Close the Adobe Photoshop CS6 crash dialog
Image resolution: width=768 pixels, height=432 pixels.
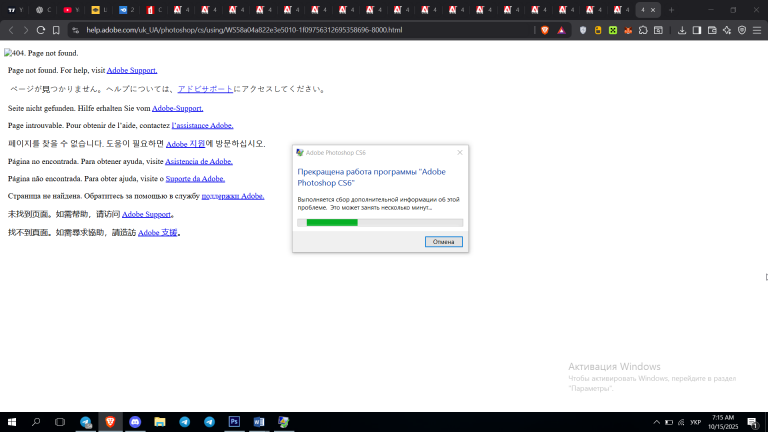pyautogui.click(x=460, y=152)
